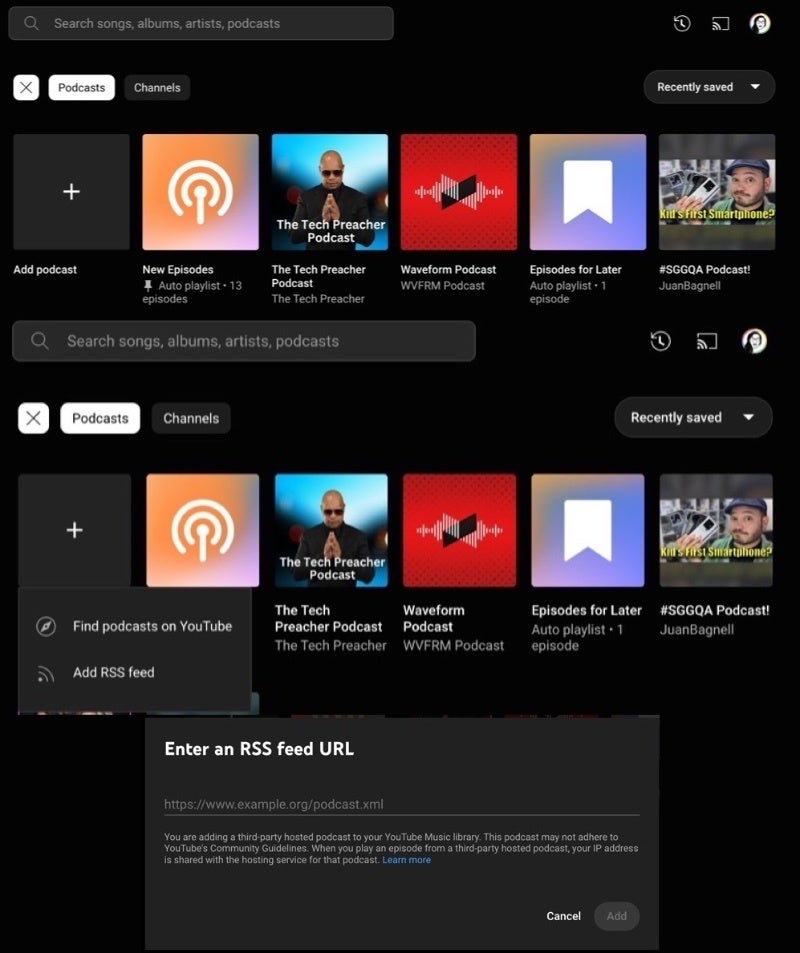Click search magnifier icon in top search bar
The height and width of the screenshot is (953, 800).
pyautogui.click(x=31, y=23)
